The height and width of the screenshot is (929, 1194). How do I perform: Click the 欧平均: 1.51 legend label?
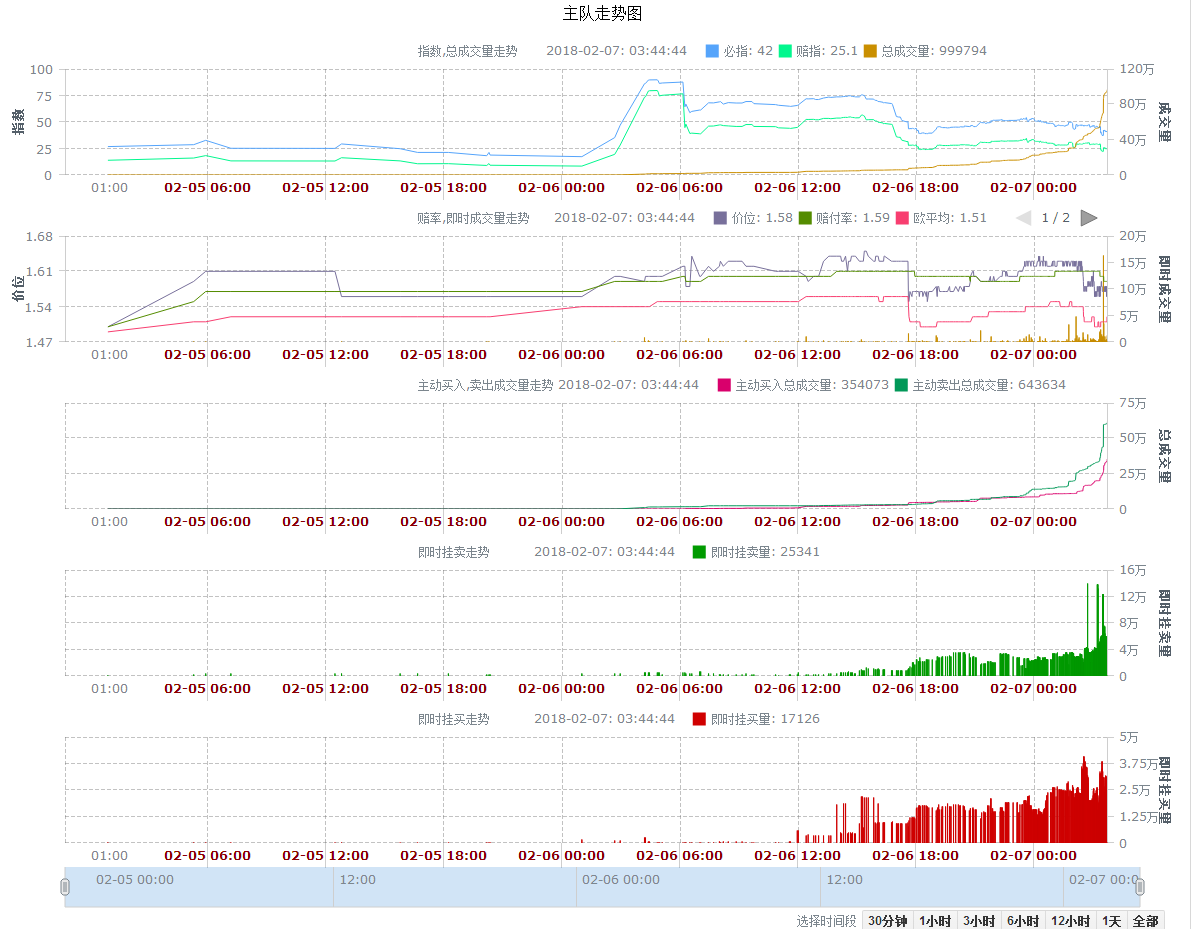pyautogui.click(x=950, y=218)
